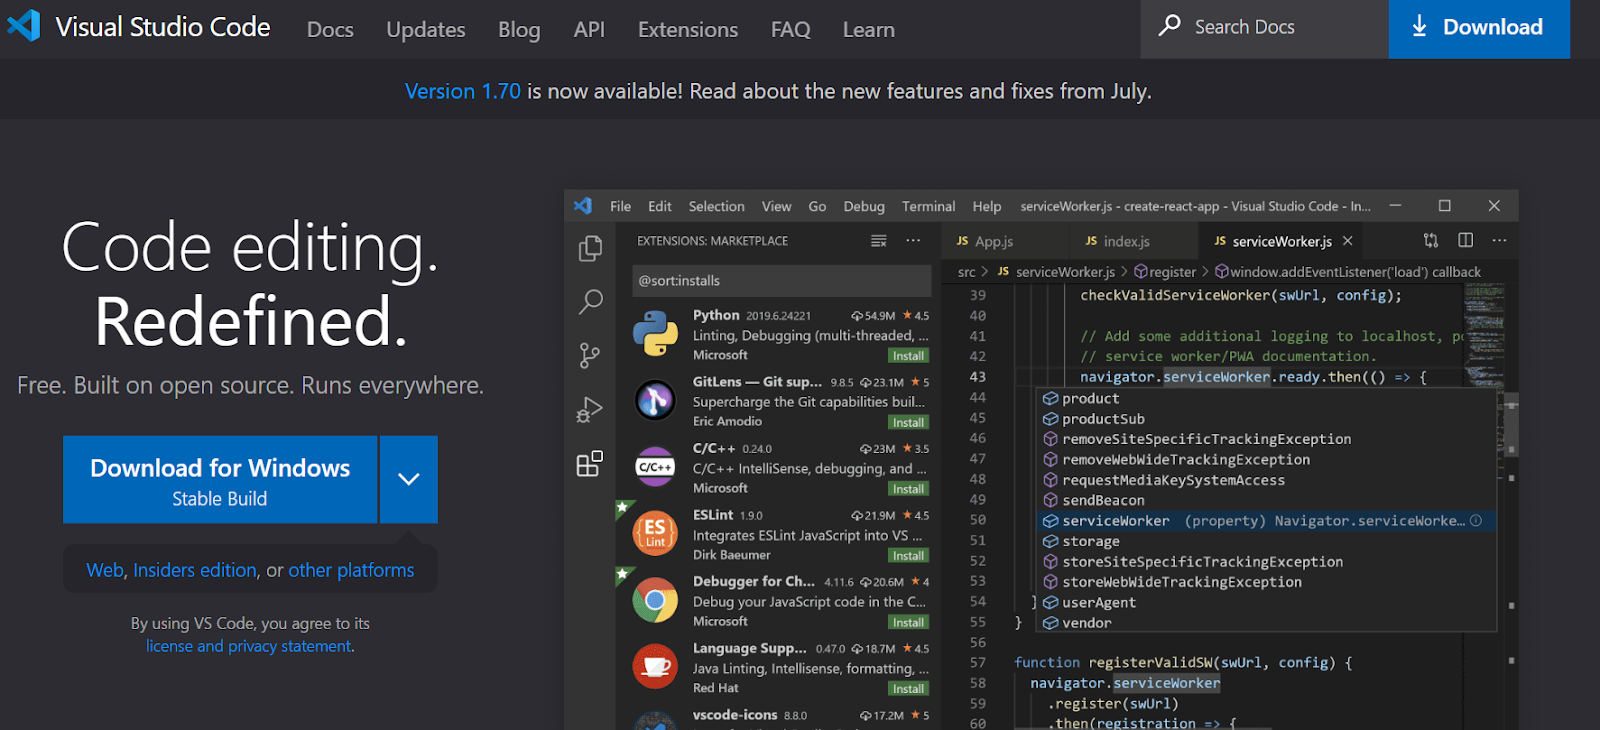Select serviceWorker in the autocomplete list
1600x730 pixels.
1115,521
